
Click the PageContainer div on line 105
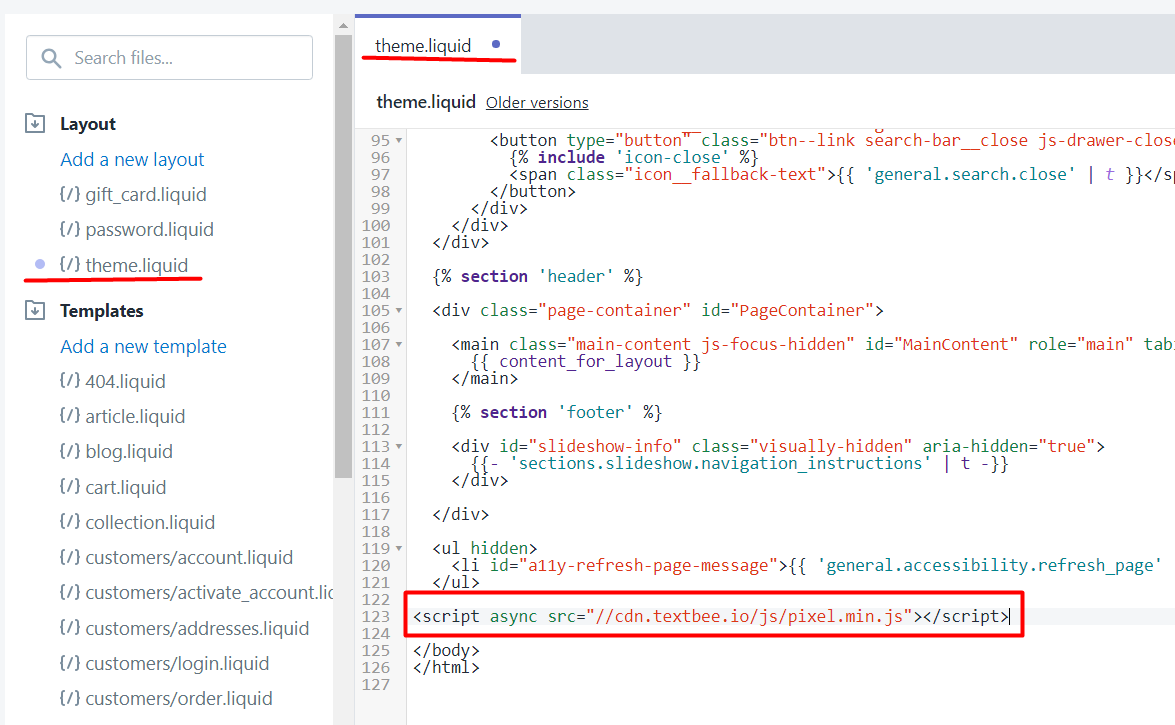click(658, 310)
